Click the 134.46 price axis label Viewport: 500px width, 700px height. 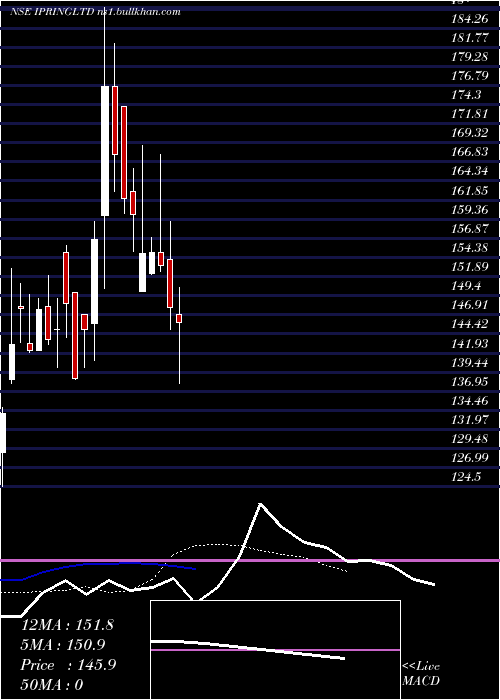pyautogui.click(x=470, y=401)
